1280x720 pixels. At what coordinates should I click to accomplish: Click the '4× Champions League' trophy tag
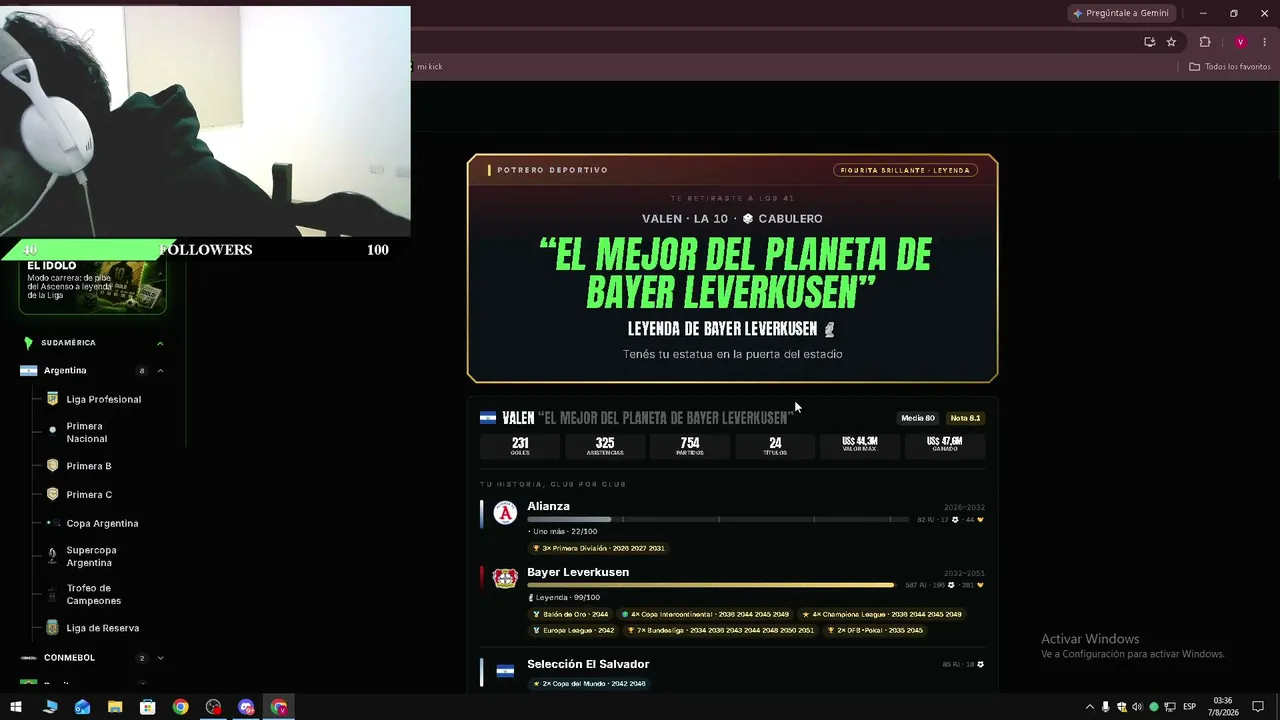(x=882, y=614)
